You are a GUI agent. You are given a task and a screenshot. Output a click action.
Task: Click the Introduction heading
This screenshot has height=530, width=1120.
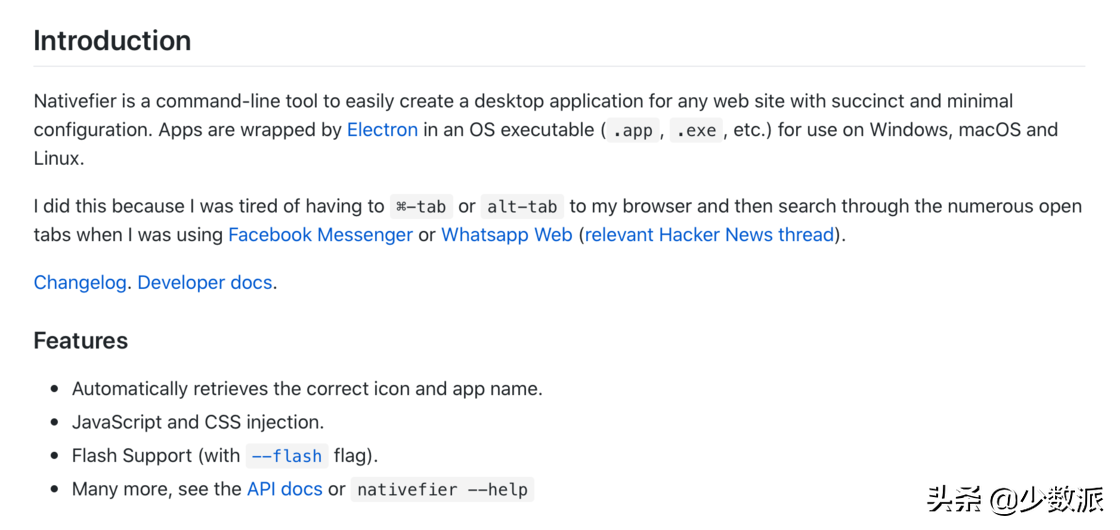[x=112, y=41]
